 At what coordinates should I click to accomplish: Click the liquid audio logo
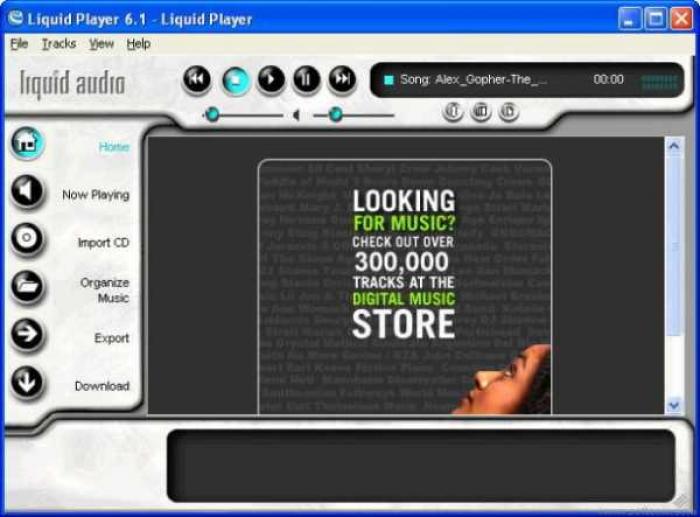tap(72, 84)
